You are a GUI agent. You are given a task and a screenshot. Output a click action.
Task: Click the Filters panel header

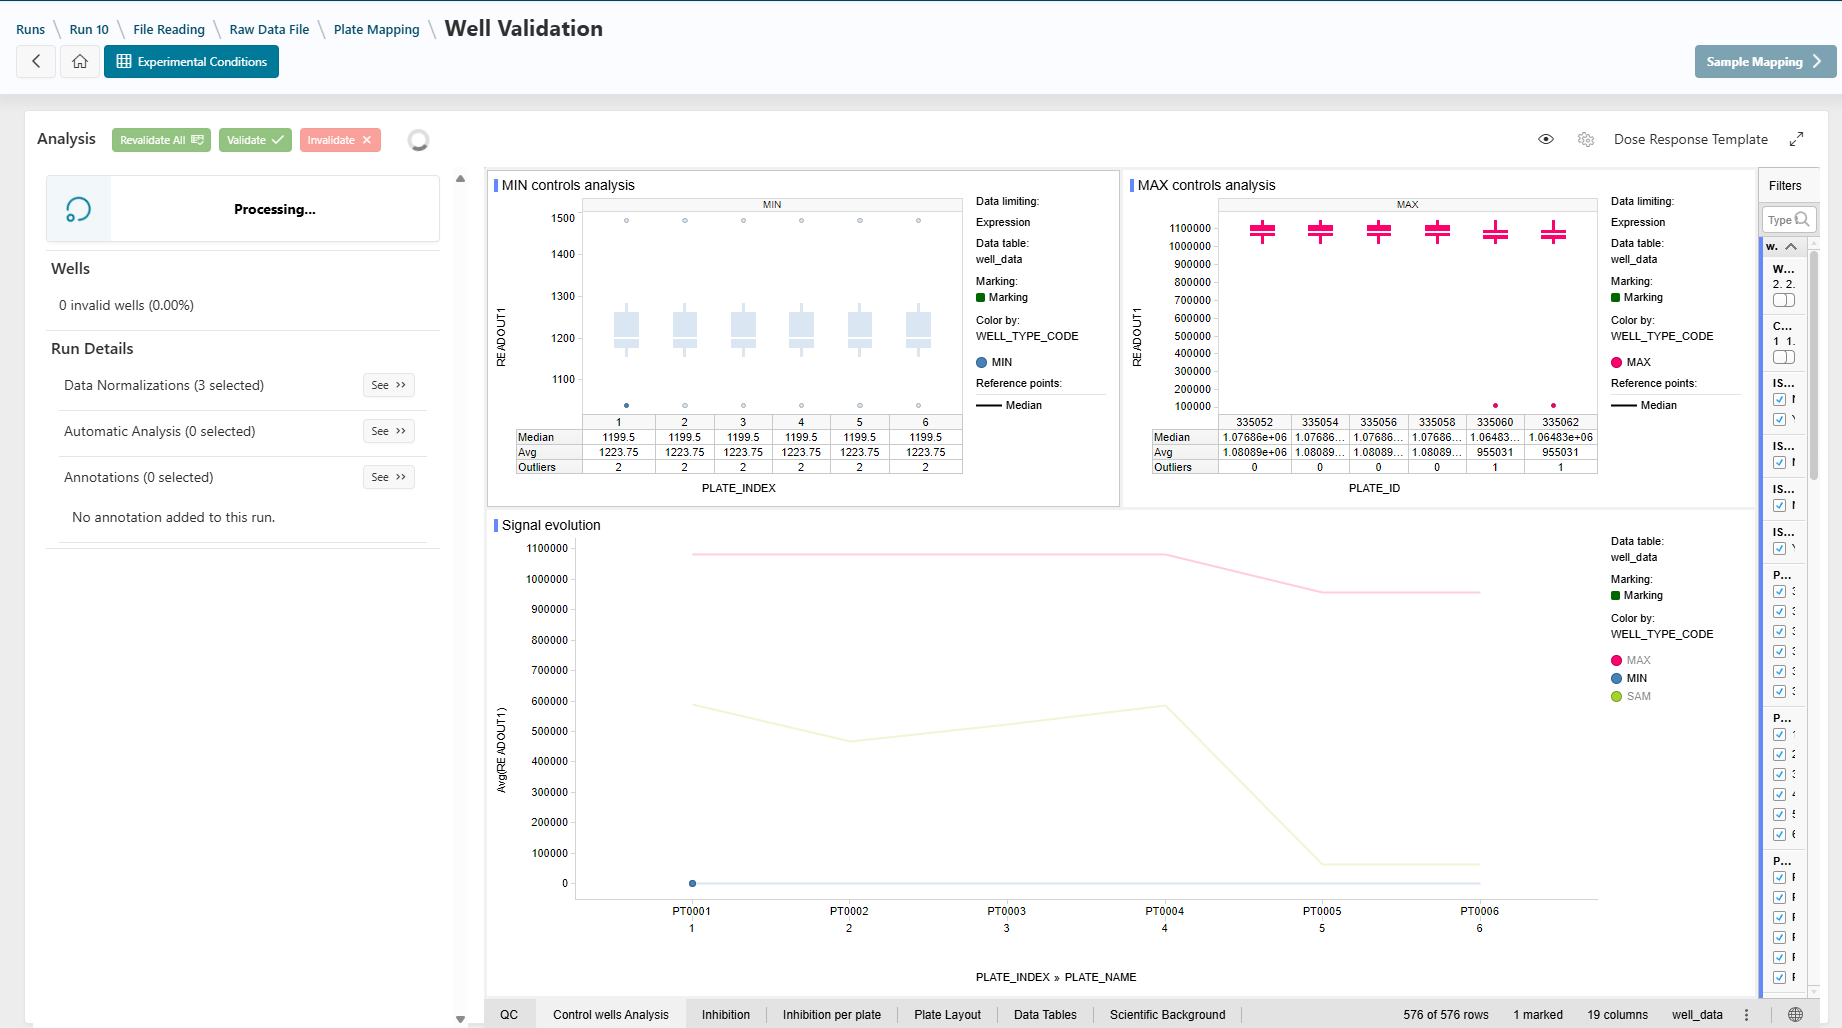coord(1785,185)
